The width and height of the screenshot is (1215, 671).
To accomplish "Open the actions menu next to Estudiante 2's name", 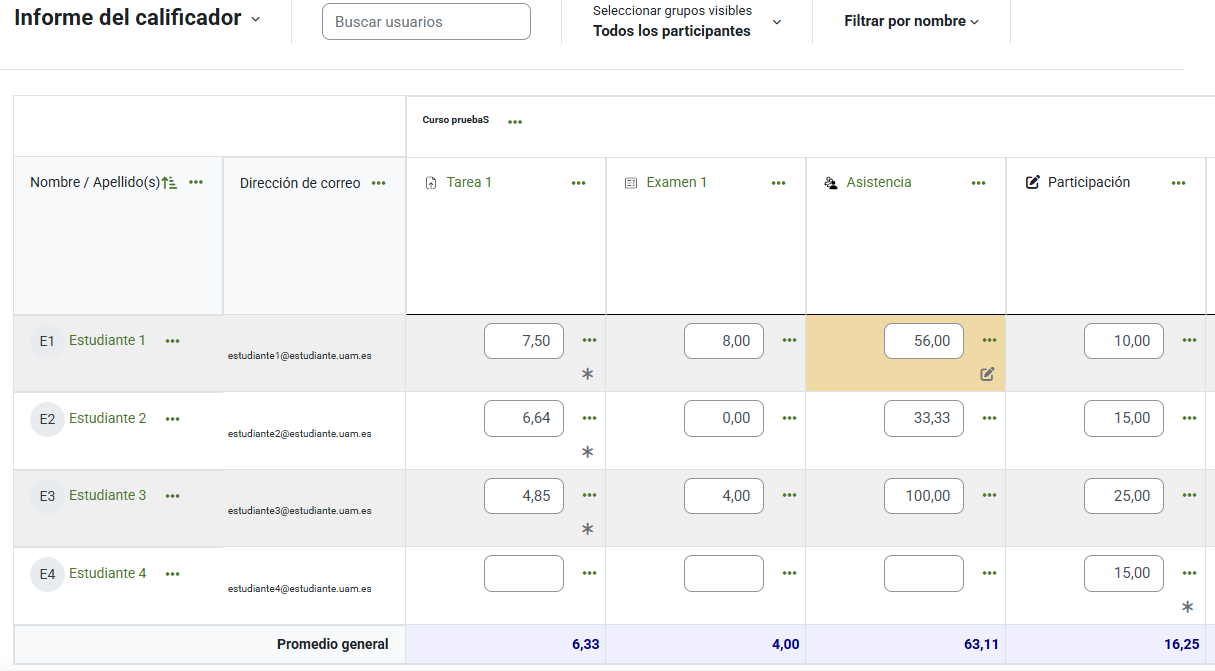I will pyautogui.click(x=173, y=419).
